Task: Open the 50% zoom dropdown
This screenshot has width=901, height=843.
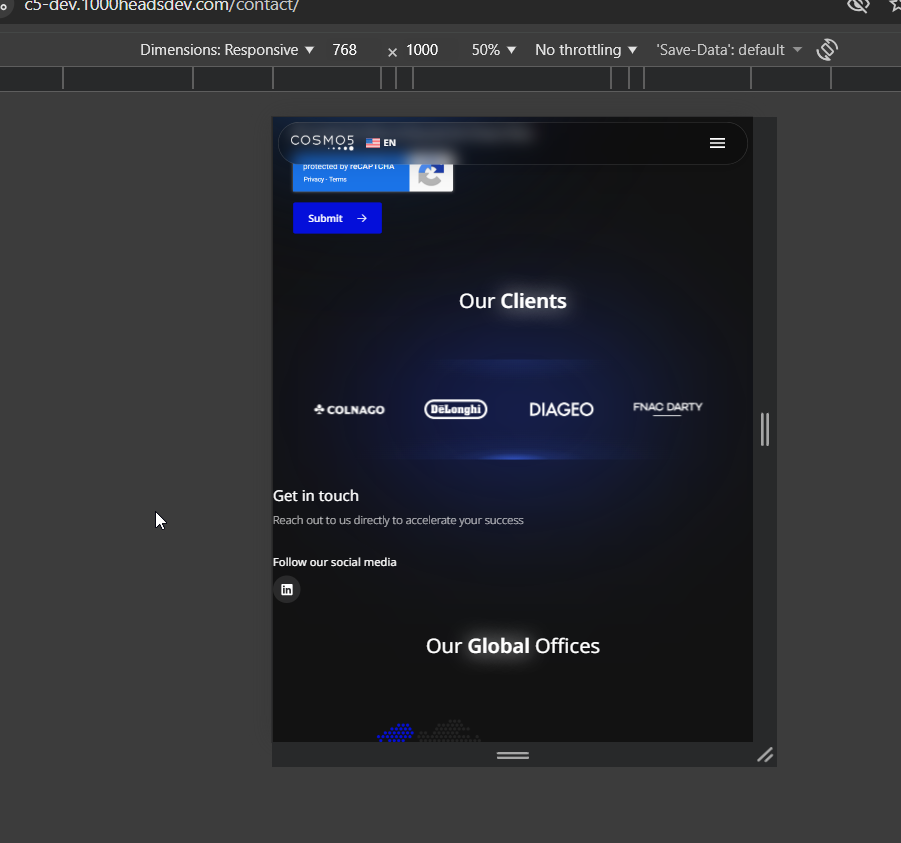Action: 493,50
